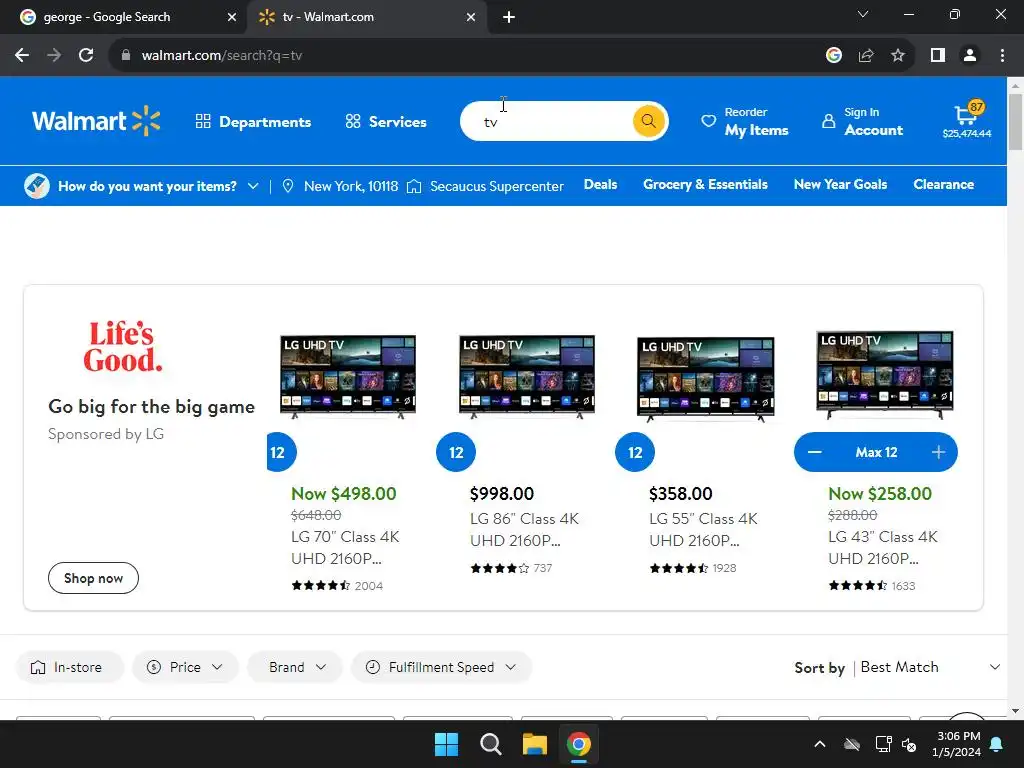Viewport: 1024px width, 768px height.
Task: Open New Year Goals
Action: point(840,184)
